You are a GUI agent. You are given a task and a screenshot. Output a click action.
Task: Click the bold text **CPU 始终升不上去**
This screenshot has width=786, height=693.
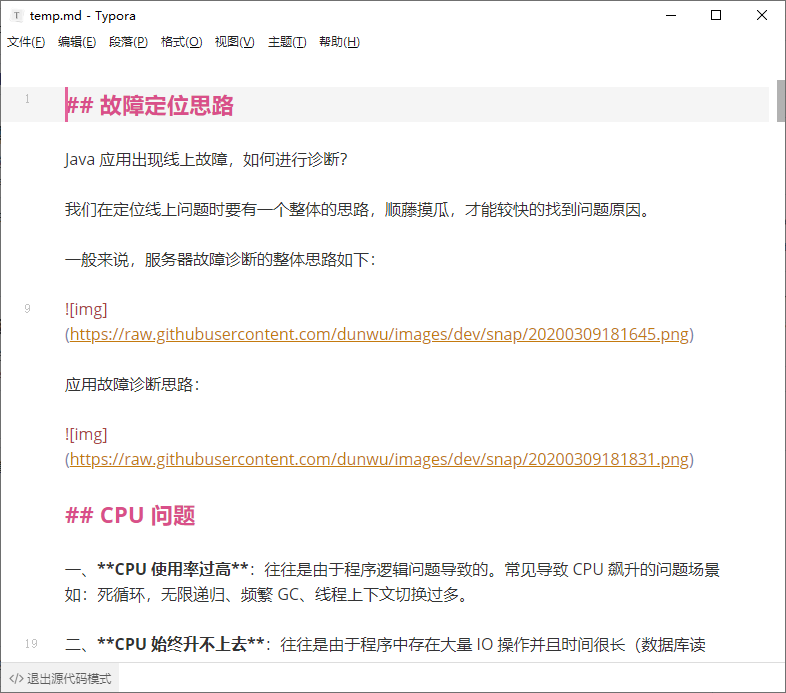(x=181, y=644)
